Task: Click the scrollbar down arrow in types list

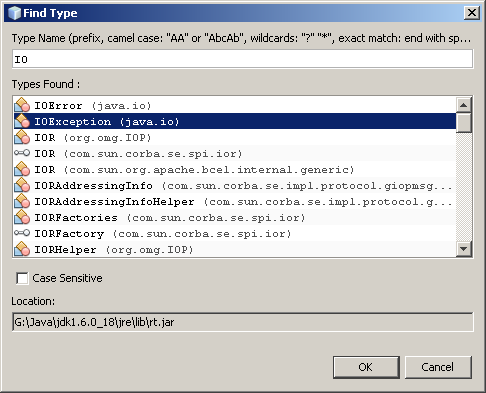Action: pos(464,249)
